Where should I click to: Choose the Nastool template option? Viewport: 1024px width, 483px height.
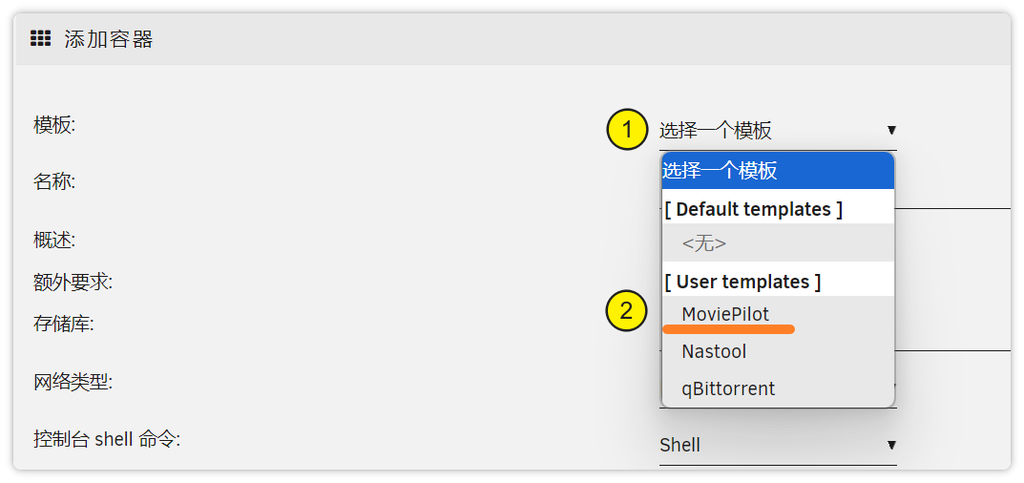(x=714, y=351)
